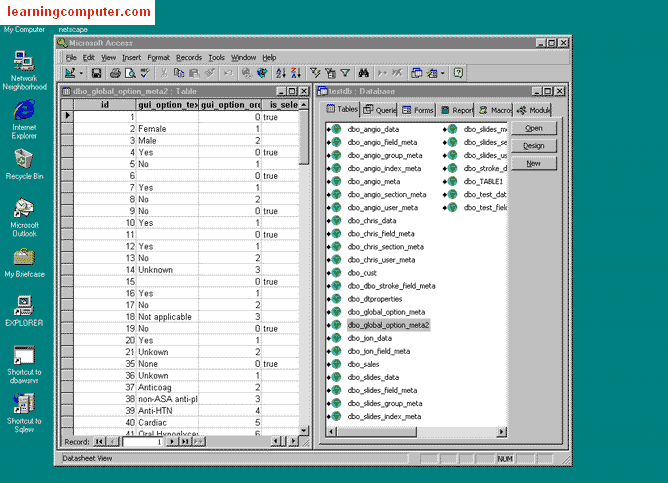Image resolution: width=668 pixels, height=483 pixels.
Task: Click the Apply Filter funnel icon
Action: pos(345,73)
